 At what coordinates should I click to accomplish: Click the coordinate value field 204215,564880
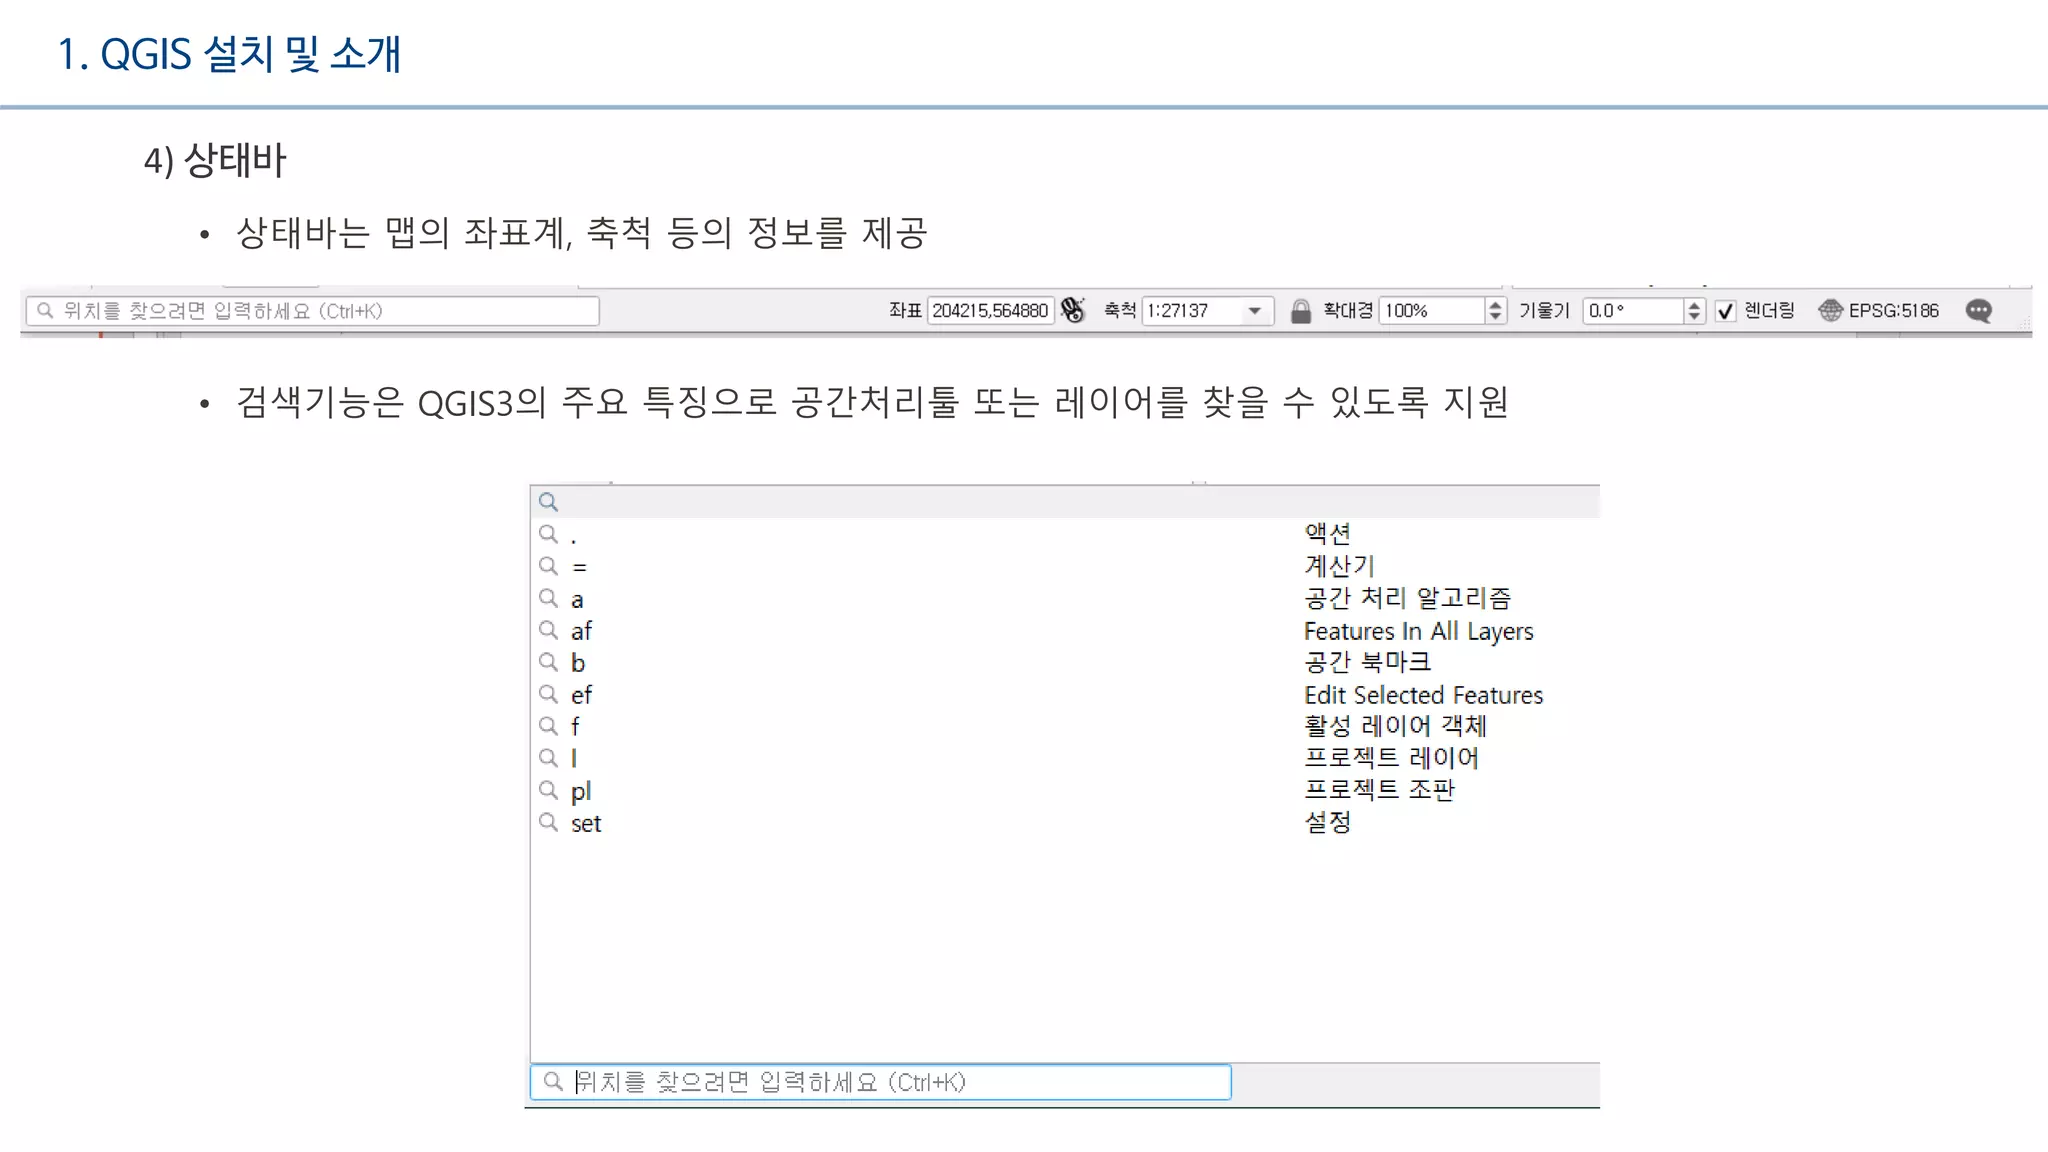[990, 311]
